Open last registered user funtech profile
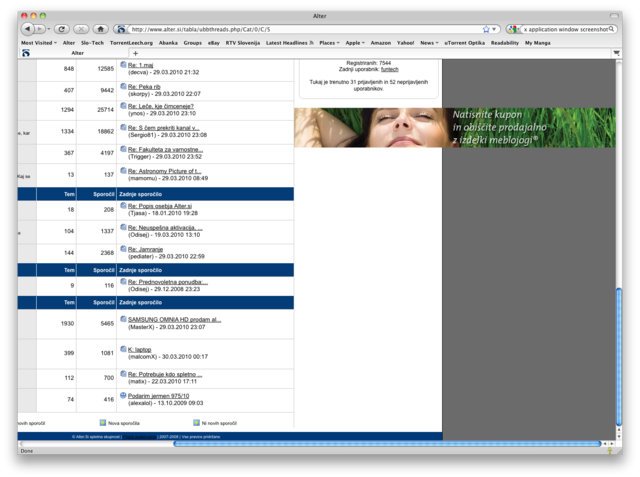This screenshot has width=640, height=477. tap(389, 69)
